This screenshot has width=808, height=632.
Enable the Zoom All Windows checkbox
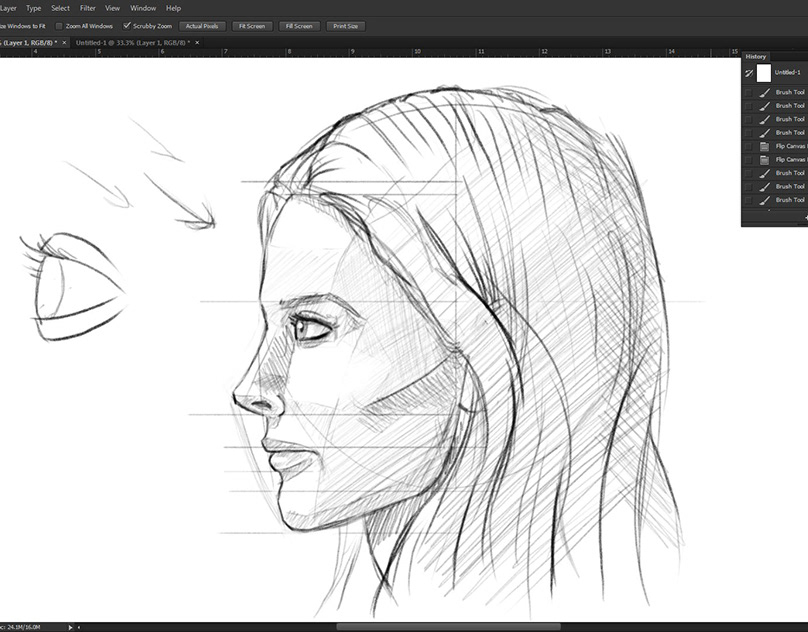click(59, 26)
